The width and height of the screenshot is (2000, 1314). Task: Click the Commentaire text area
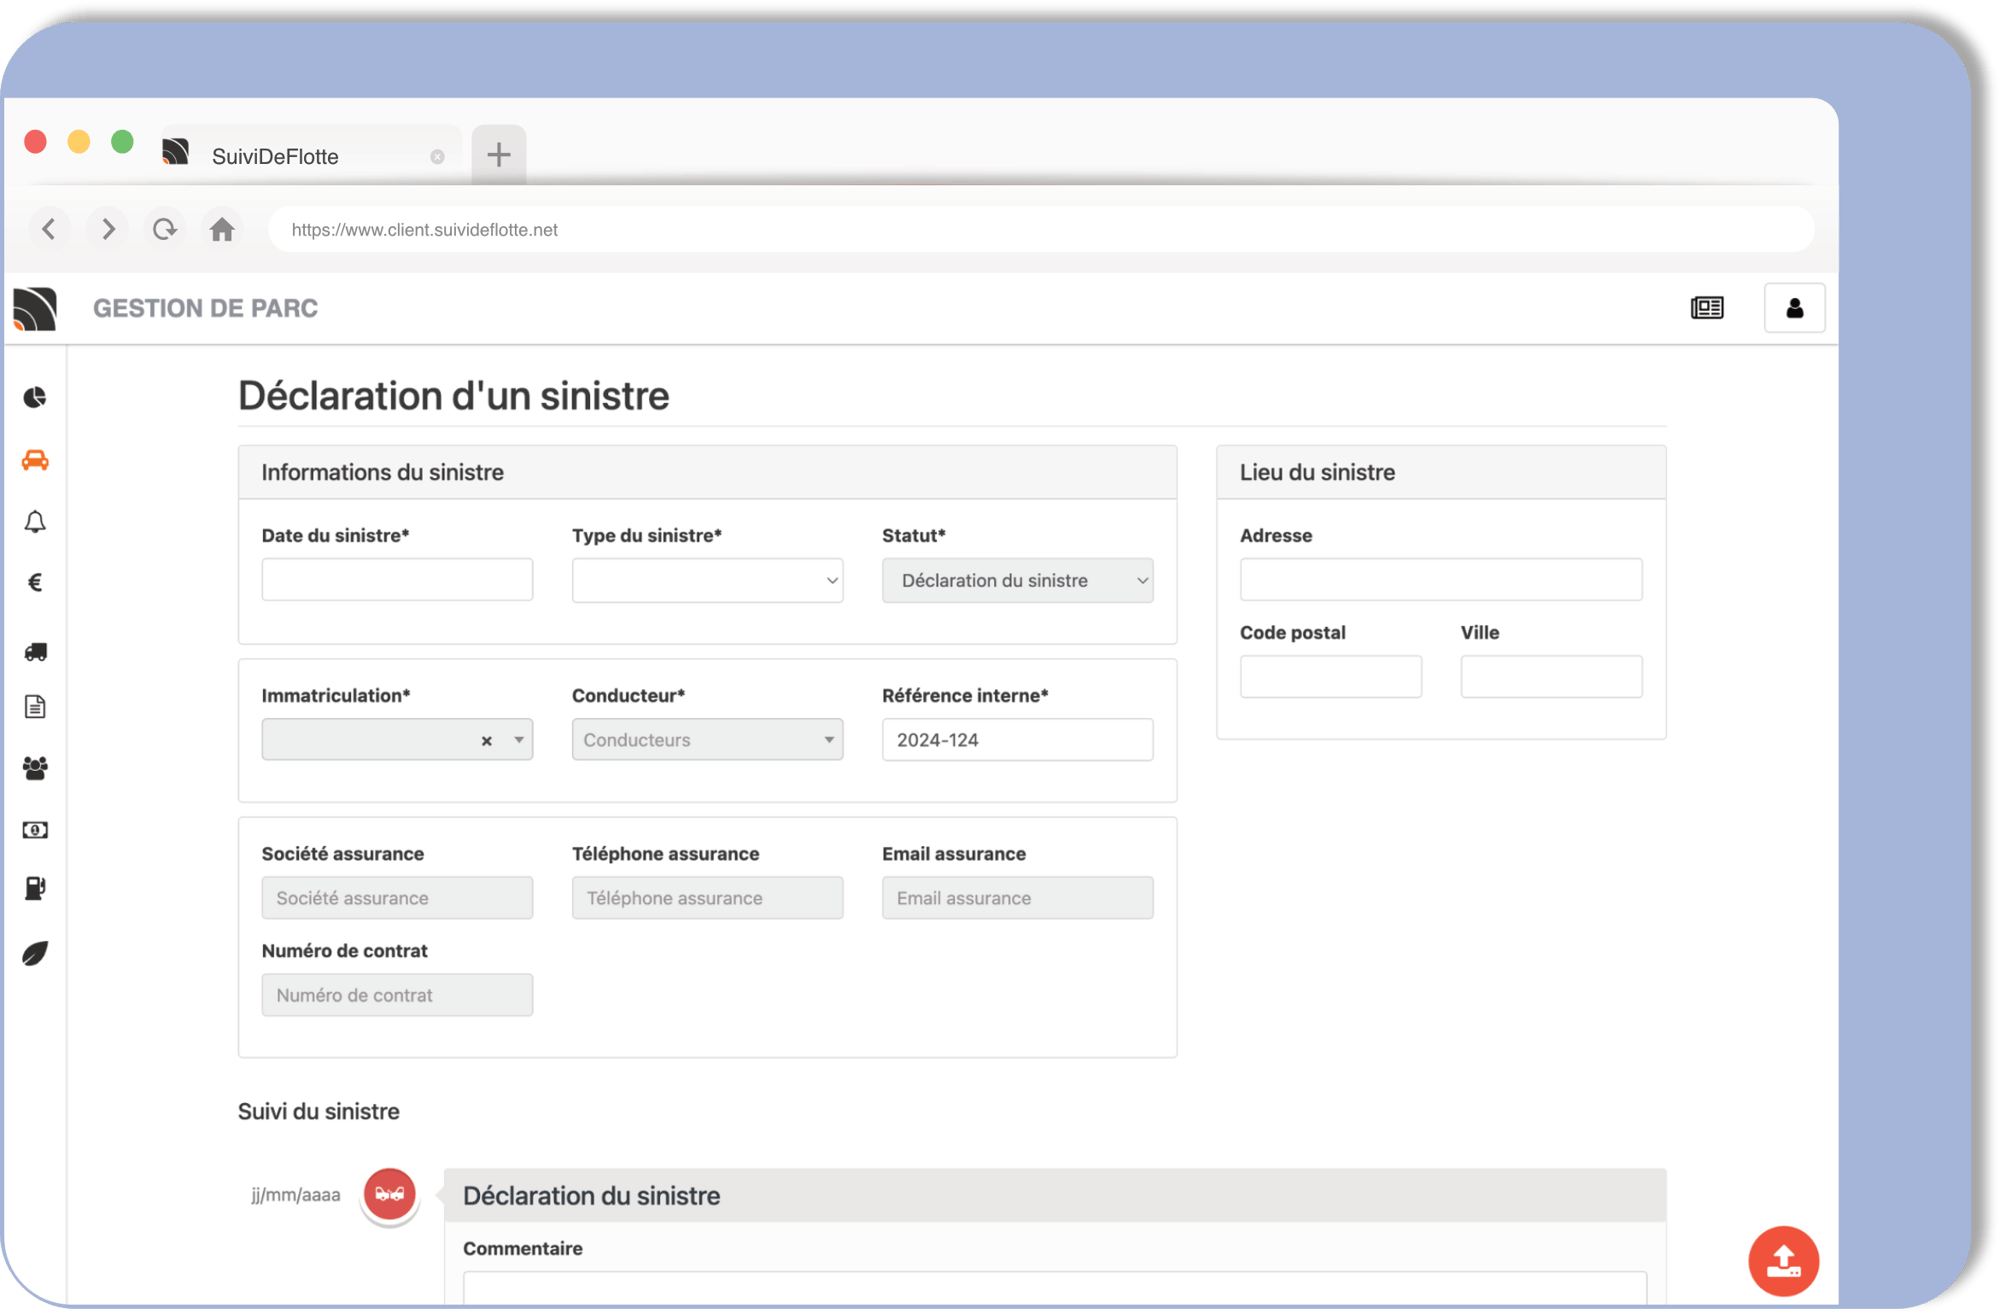[1055, 1287]
